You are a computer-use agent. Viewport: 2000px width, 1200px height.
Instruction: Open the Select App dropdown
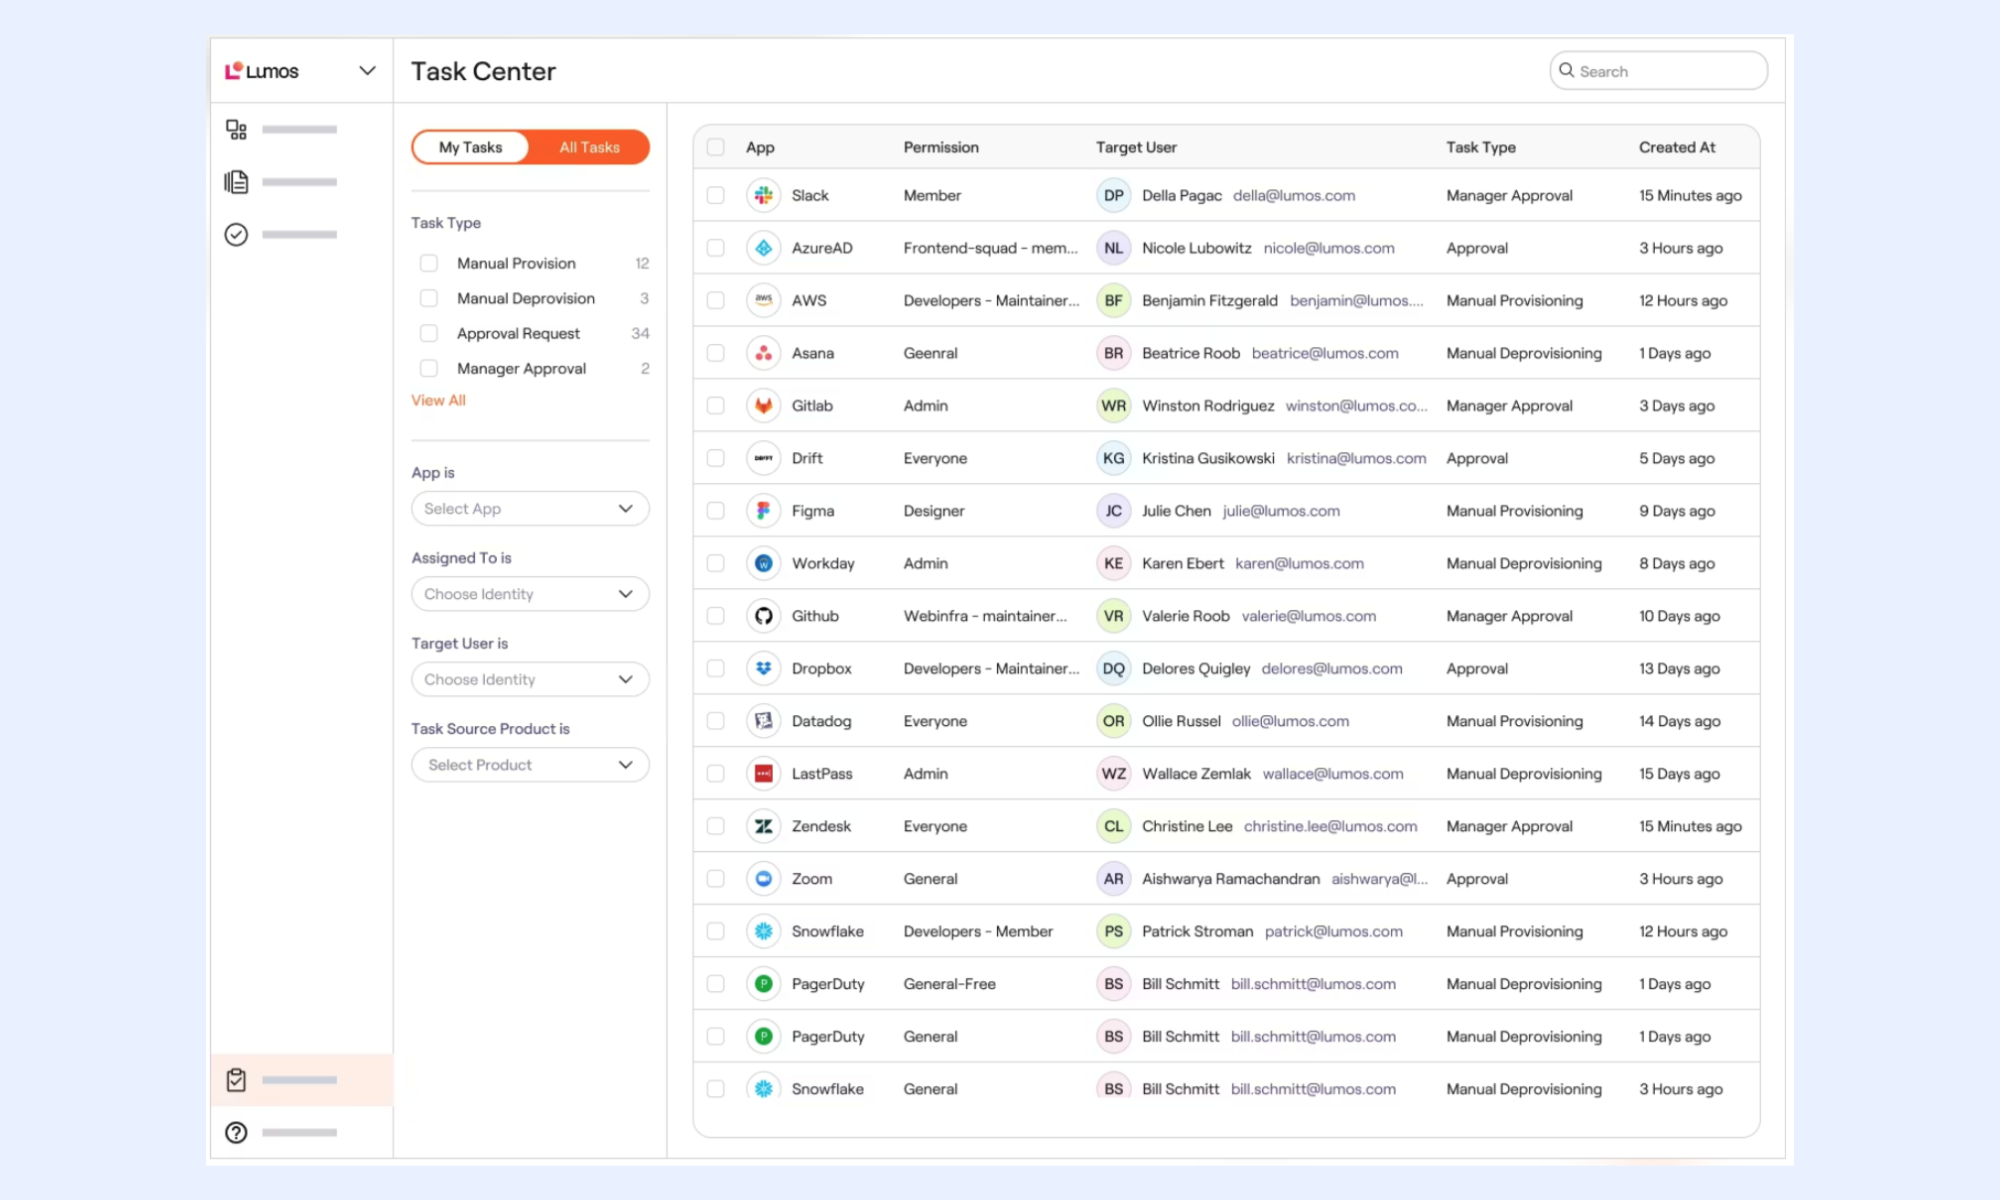[530, 509]
